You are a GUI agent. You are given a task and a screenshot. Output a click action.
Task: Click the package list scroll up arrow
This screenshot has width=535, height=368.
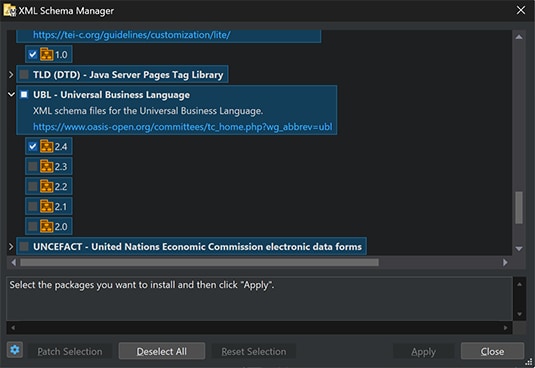pyautogui.click(x=519, y=37)
